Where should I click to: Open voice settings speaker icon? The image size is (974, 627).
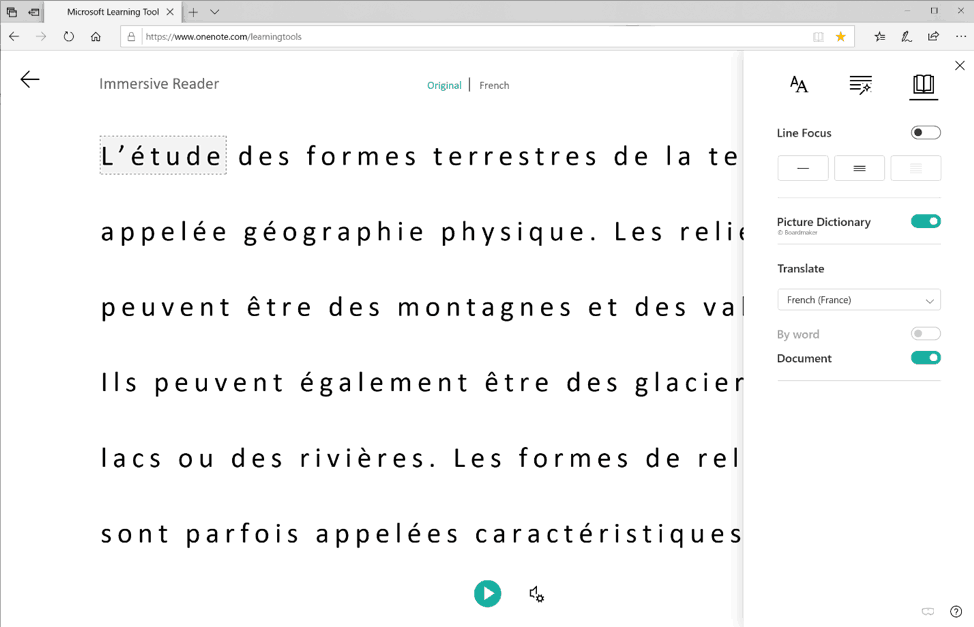(x=536, y=594)
